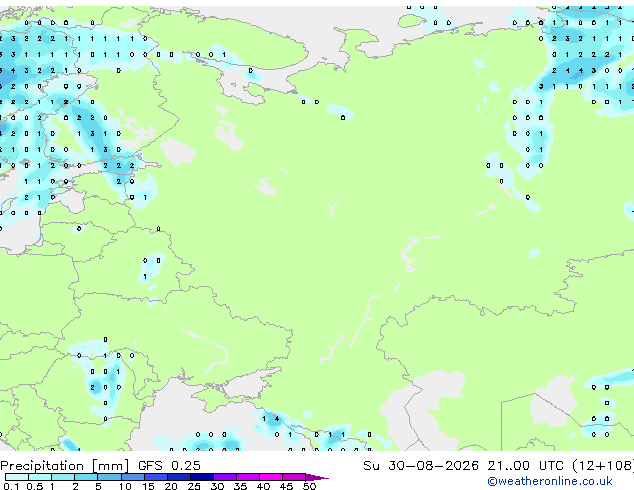Screen dimensions: 634x490
Task: Click the '25' legend scale value
Action: (x=194, y=486)
